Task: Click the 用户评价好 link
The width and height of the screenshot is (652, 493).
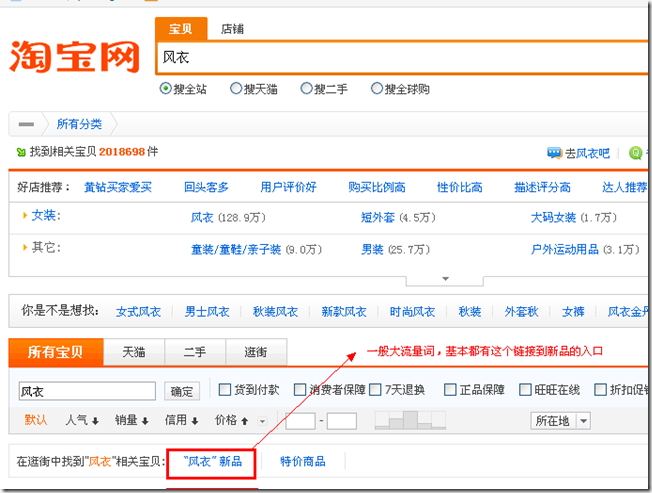Action: coord(288,187)
